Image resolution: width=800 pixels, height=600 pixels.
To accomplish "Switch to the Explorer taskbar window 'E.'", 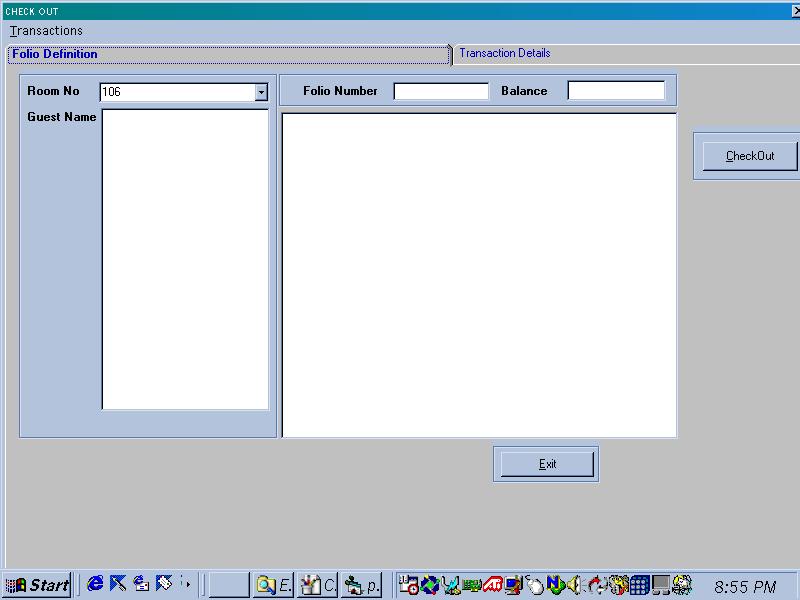I will tap(273, 585).
